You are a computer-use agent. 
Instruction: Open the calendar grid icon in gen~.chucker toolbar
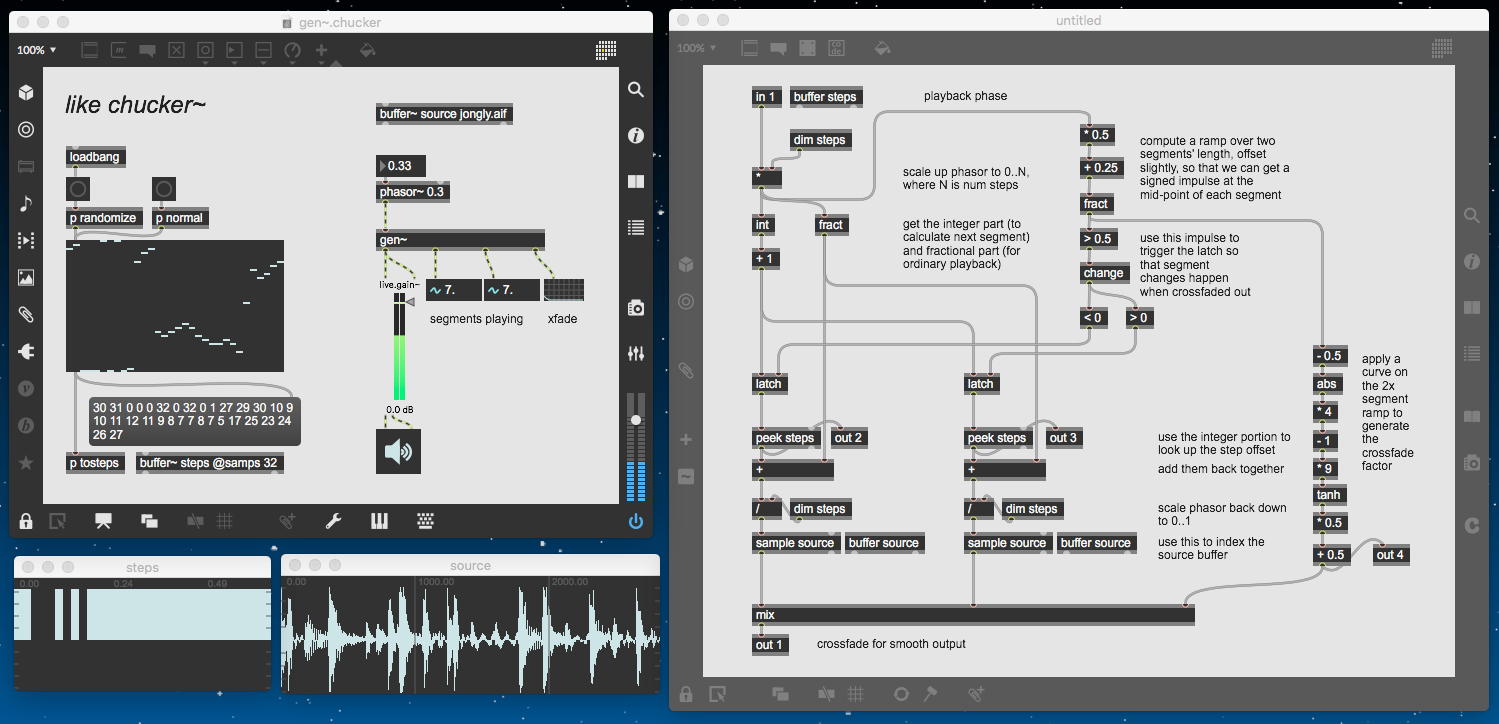(606, 49)
